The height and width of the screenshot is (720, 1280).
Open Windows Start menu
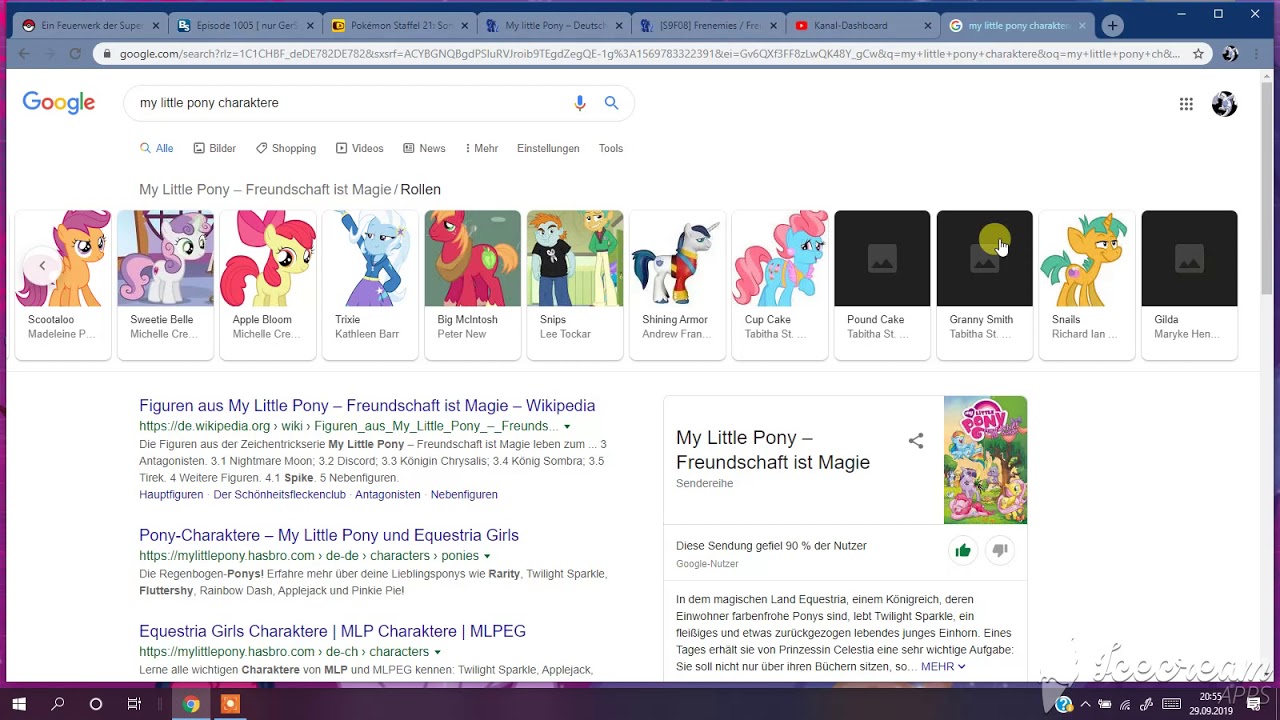[19, 704]
